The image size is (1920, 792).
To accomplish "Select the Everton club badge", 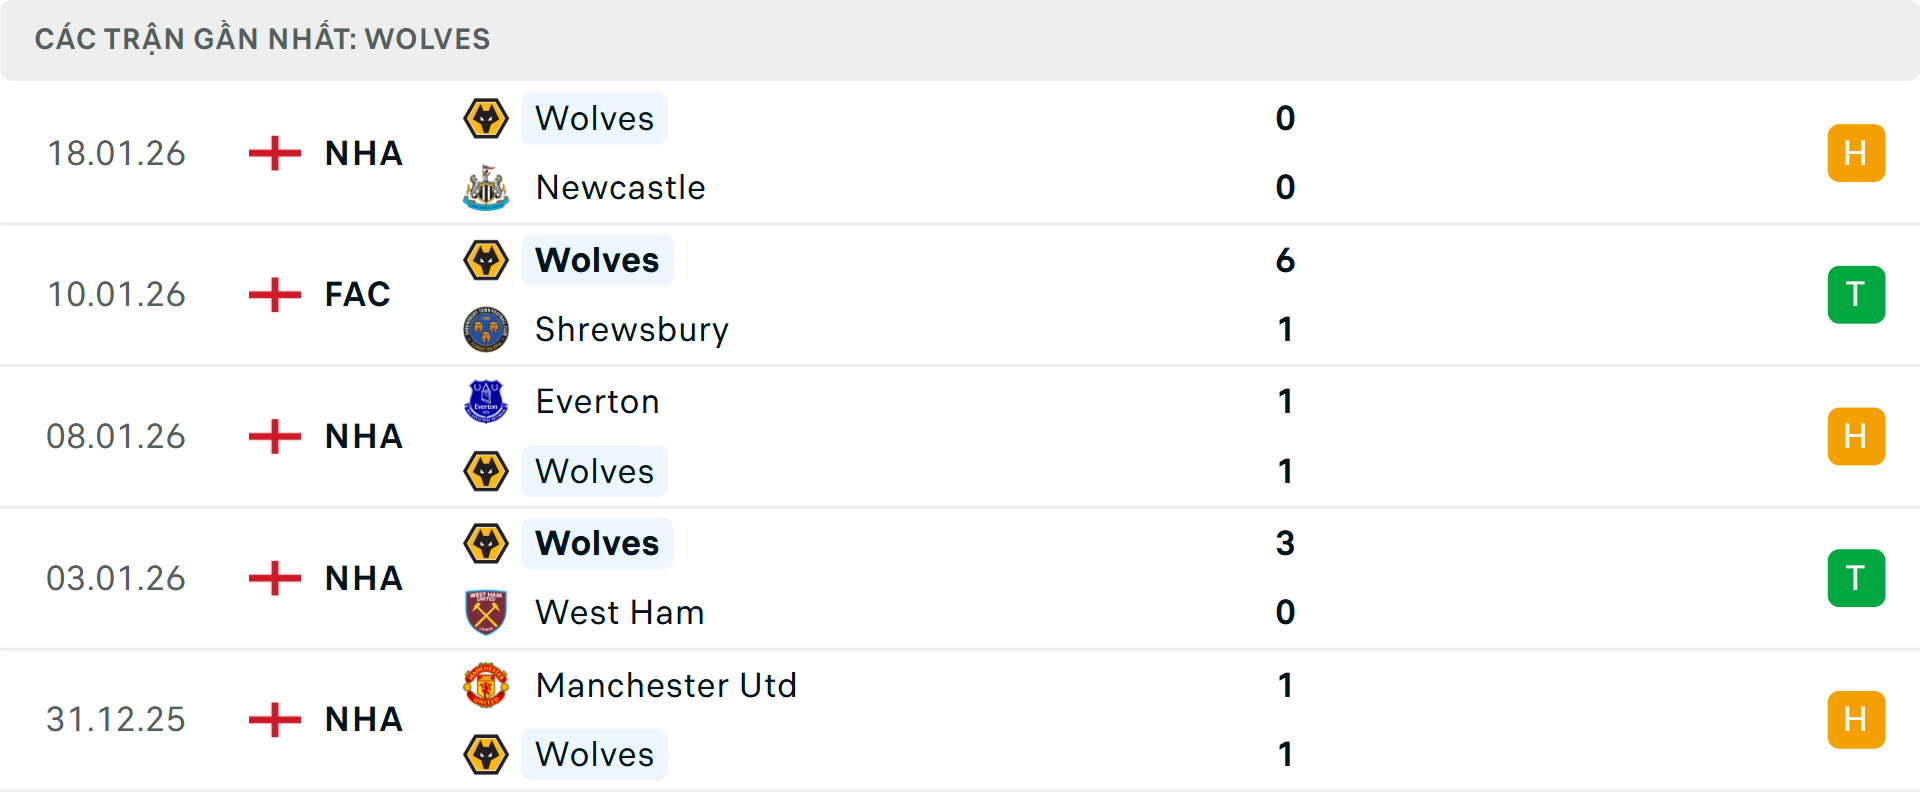I will pos(486,401).
